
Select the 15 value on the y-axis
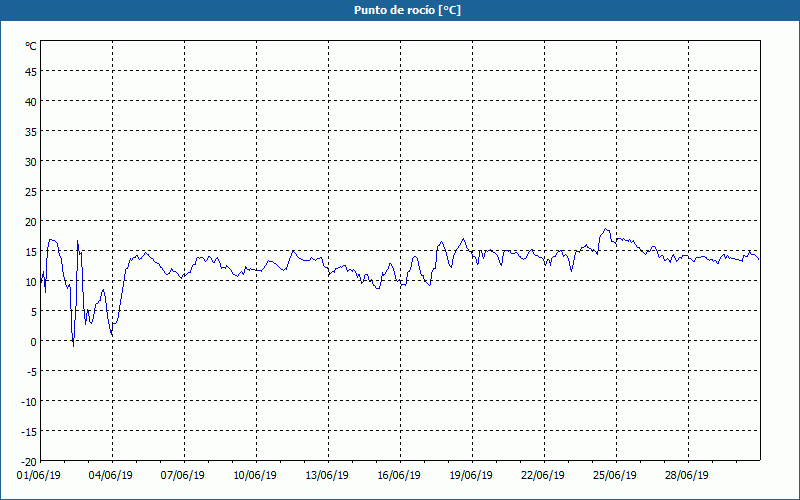point(31,252)
